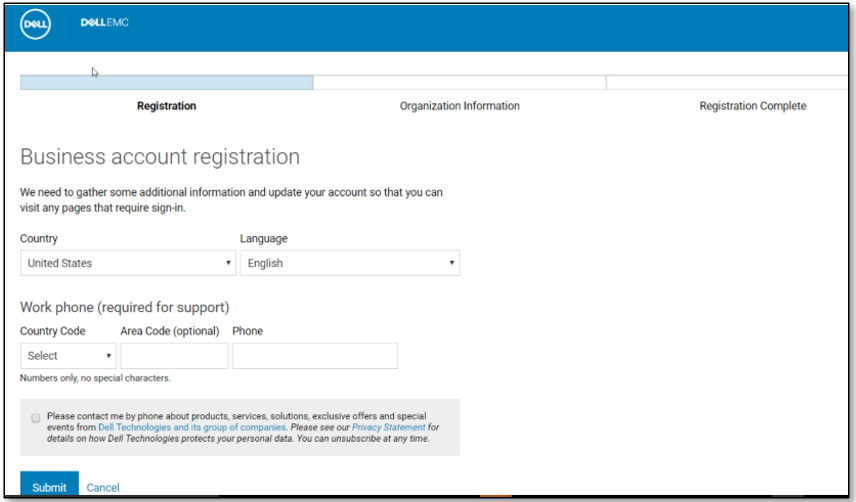Click the third progress bar segment
The width and height of the screenshot is (856, 502).
tap(730, 83)
